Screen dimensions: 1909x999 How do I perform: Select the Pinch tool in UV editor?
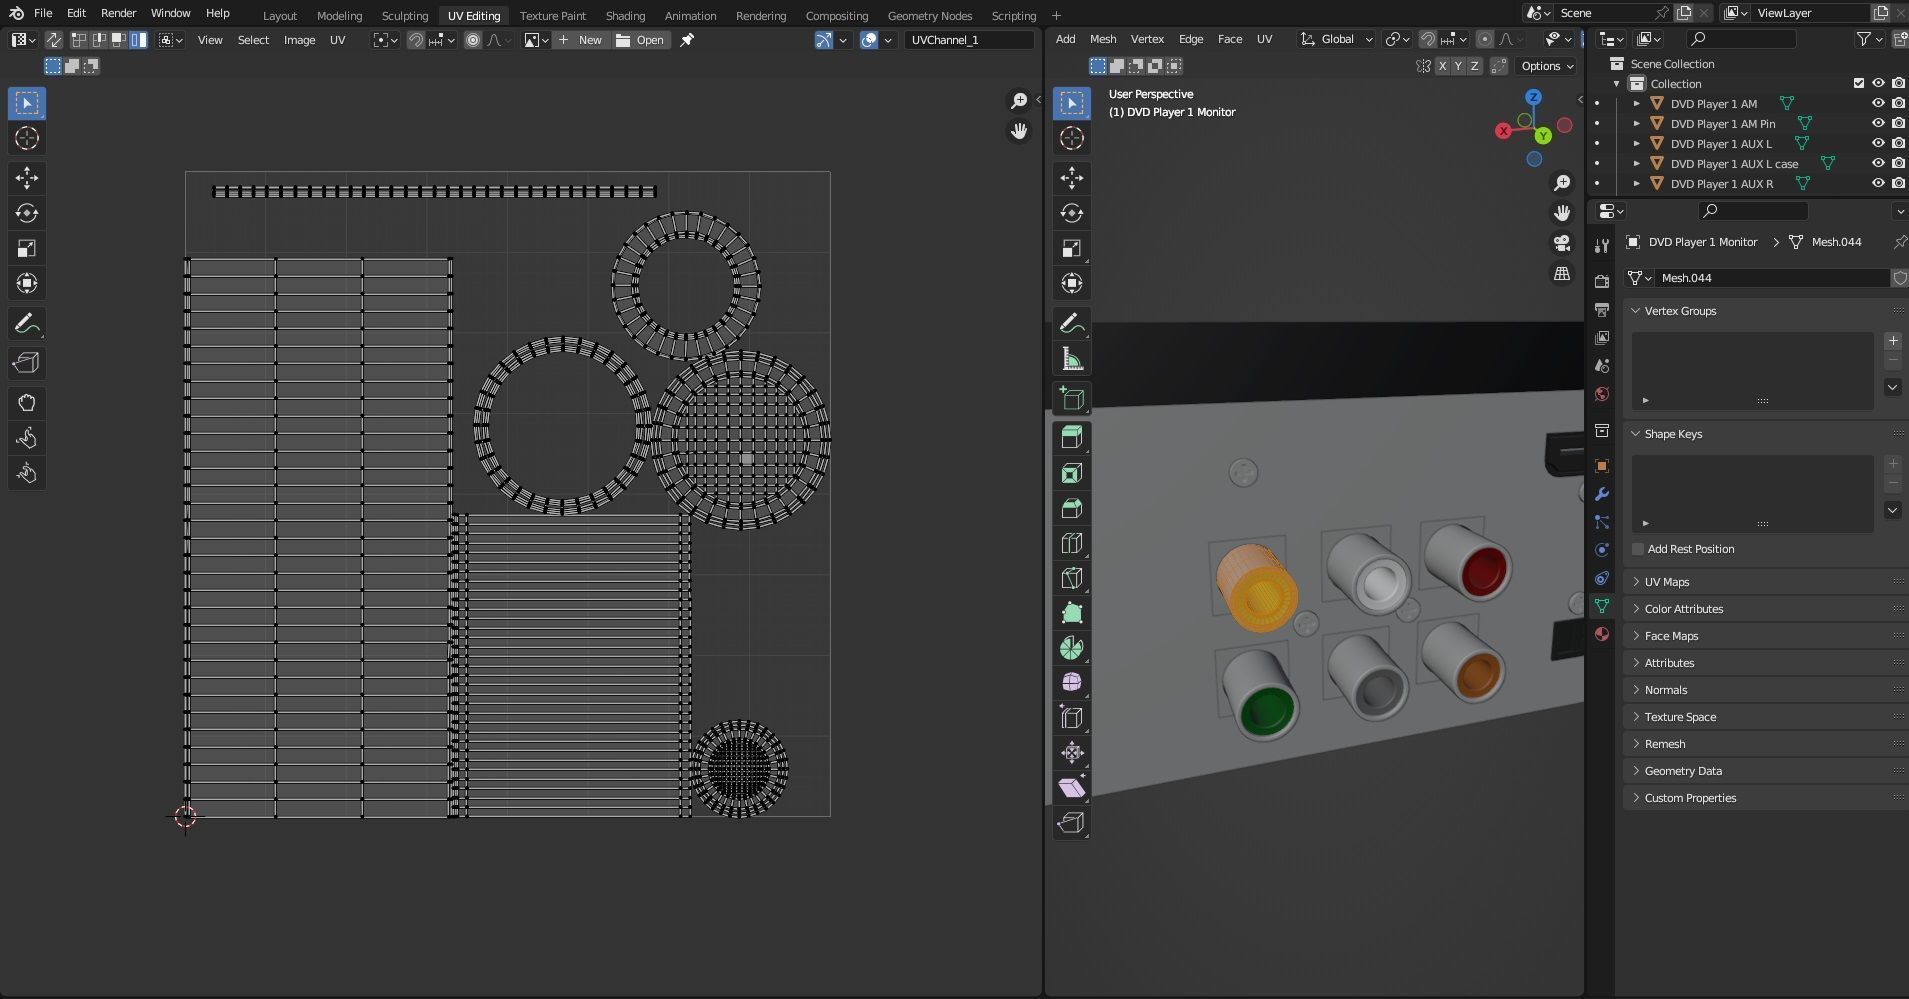[x=27, y=473]
